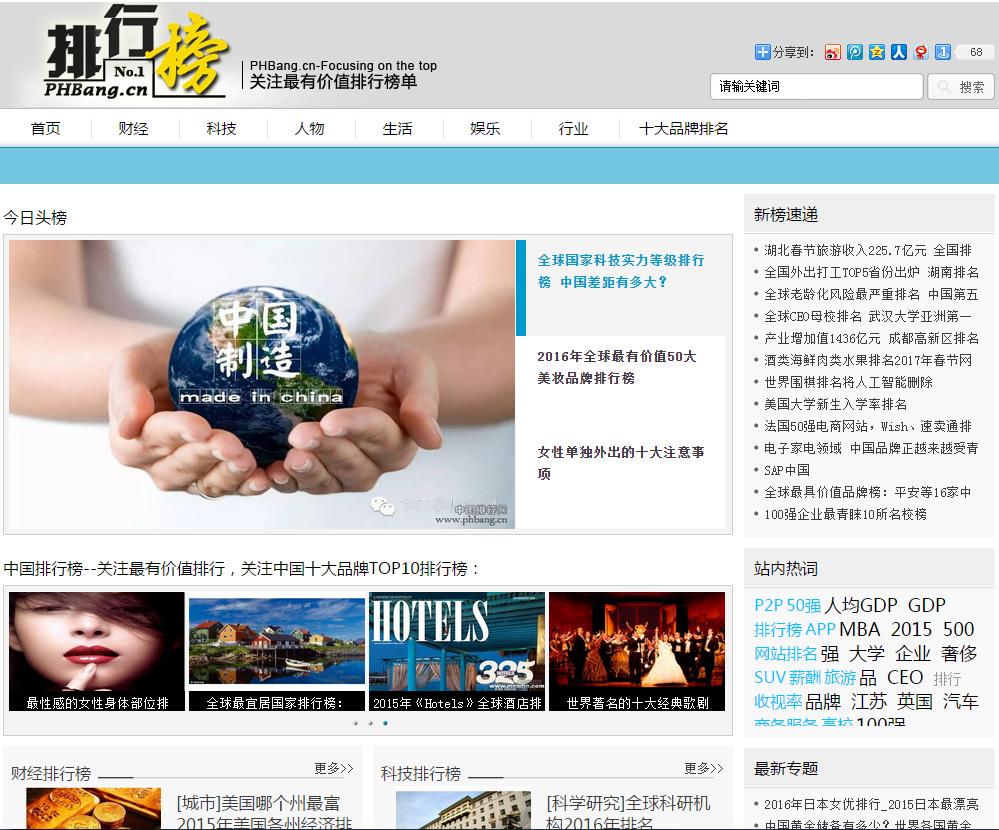
Task: Share to Qzone star icon
Action: tap(877, 52)
